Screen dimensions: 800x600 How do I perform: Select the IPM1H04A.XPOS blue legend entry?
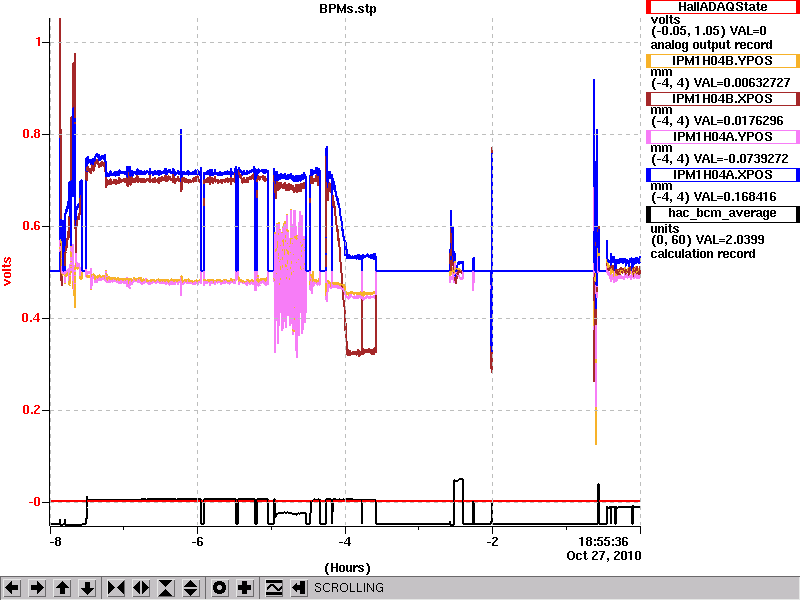[722, 175]
